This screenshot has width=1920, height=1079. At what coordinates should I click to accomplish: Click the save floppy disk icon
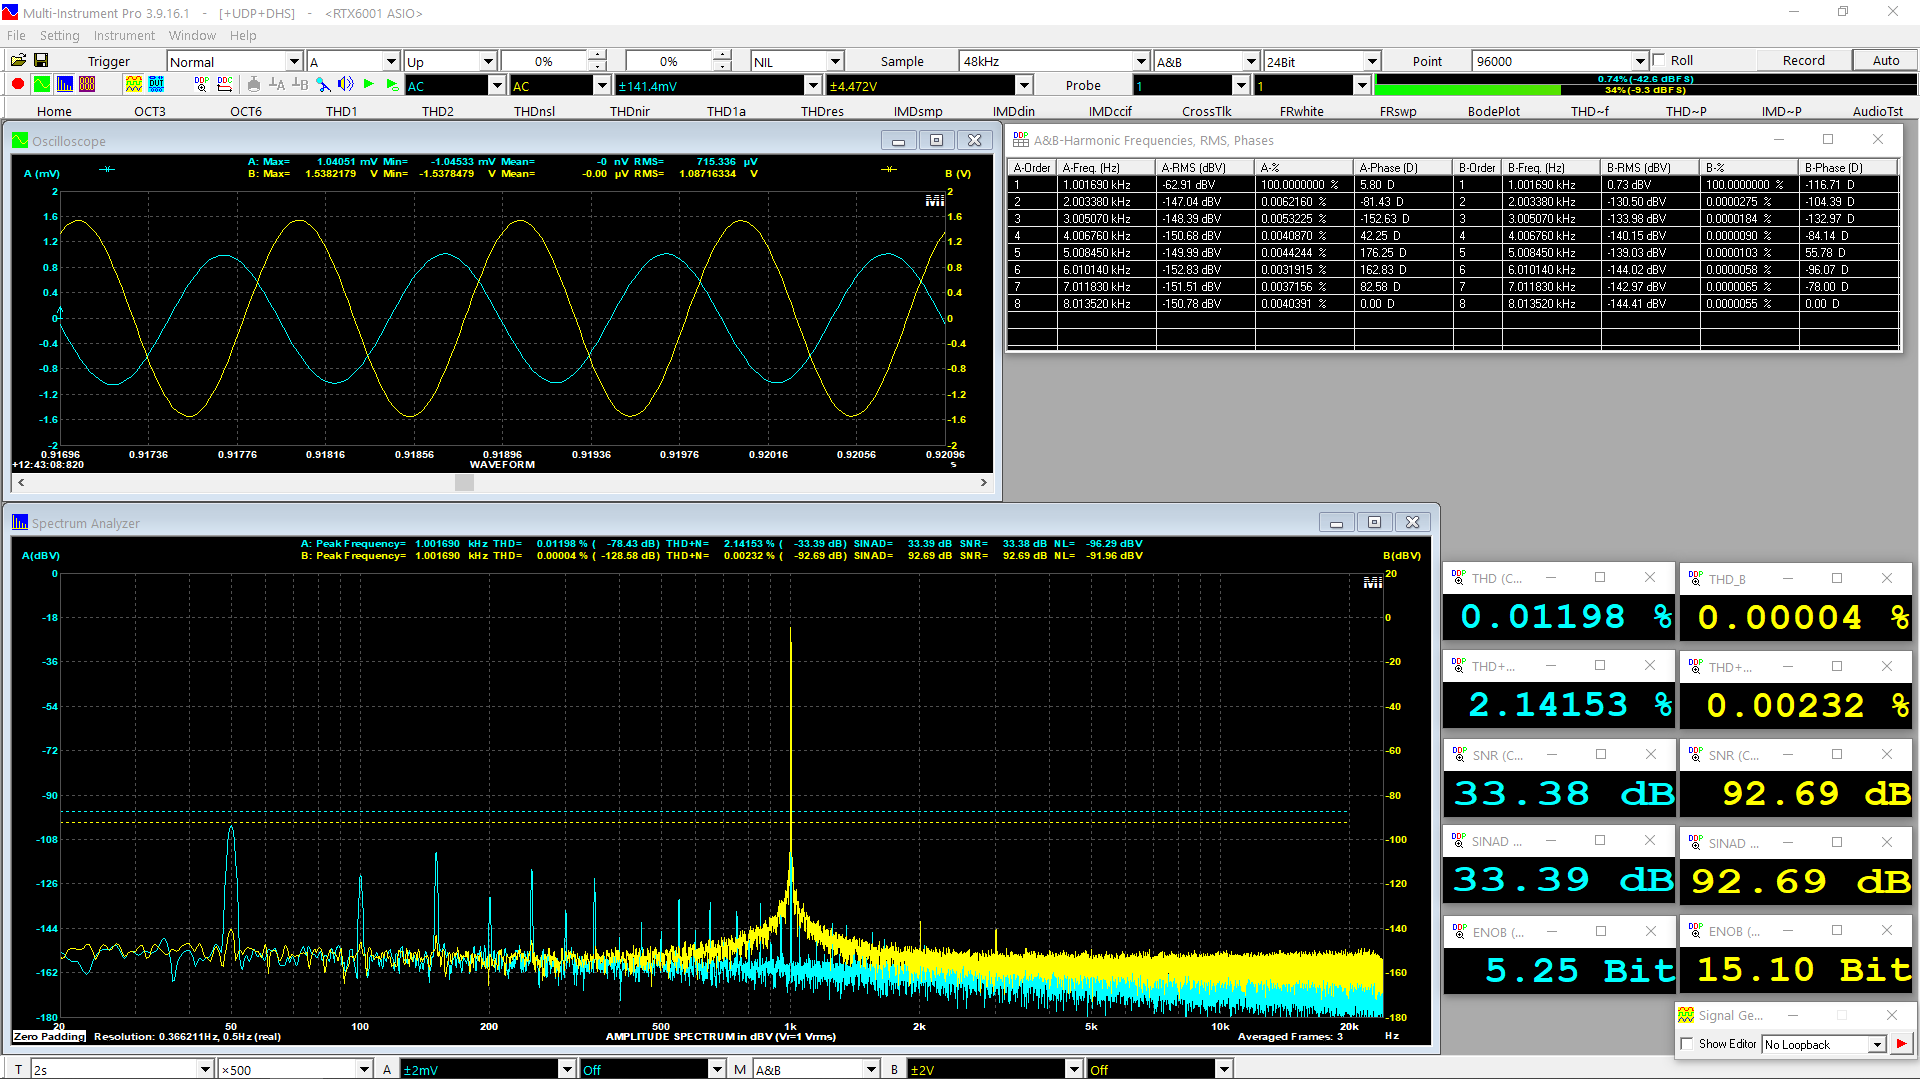pos(41,60)
